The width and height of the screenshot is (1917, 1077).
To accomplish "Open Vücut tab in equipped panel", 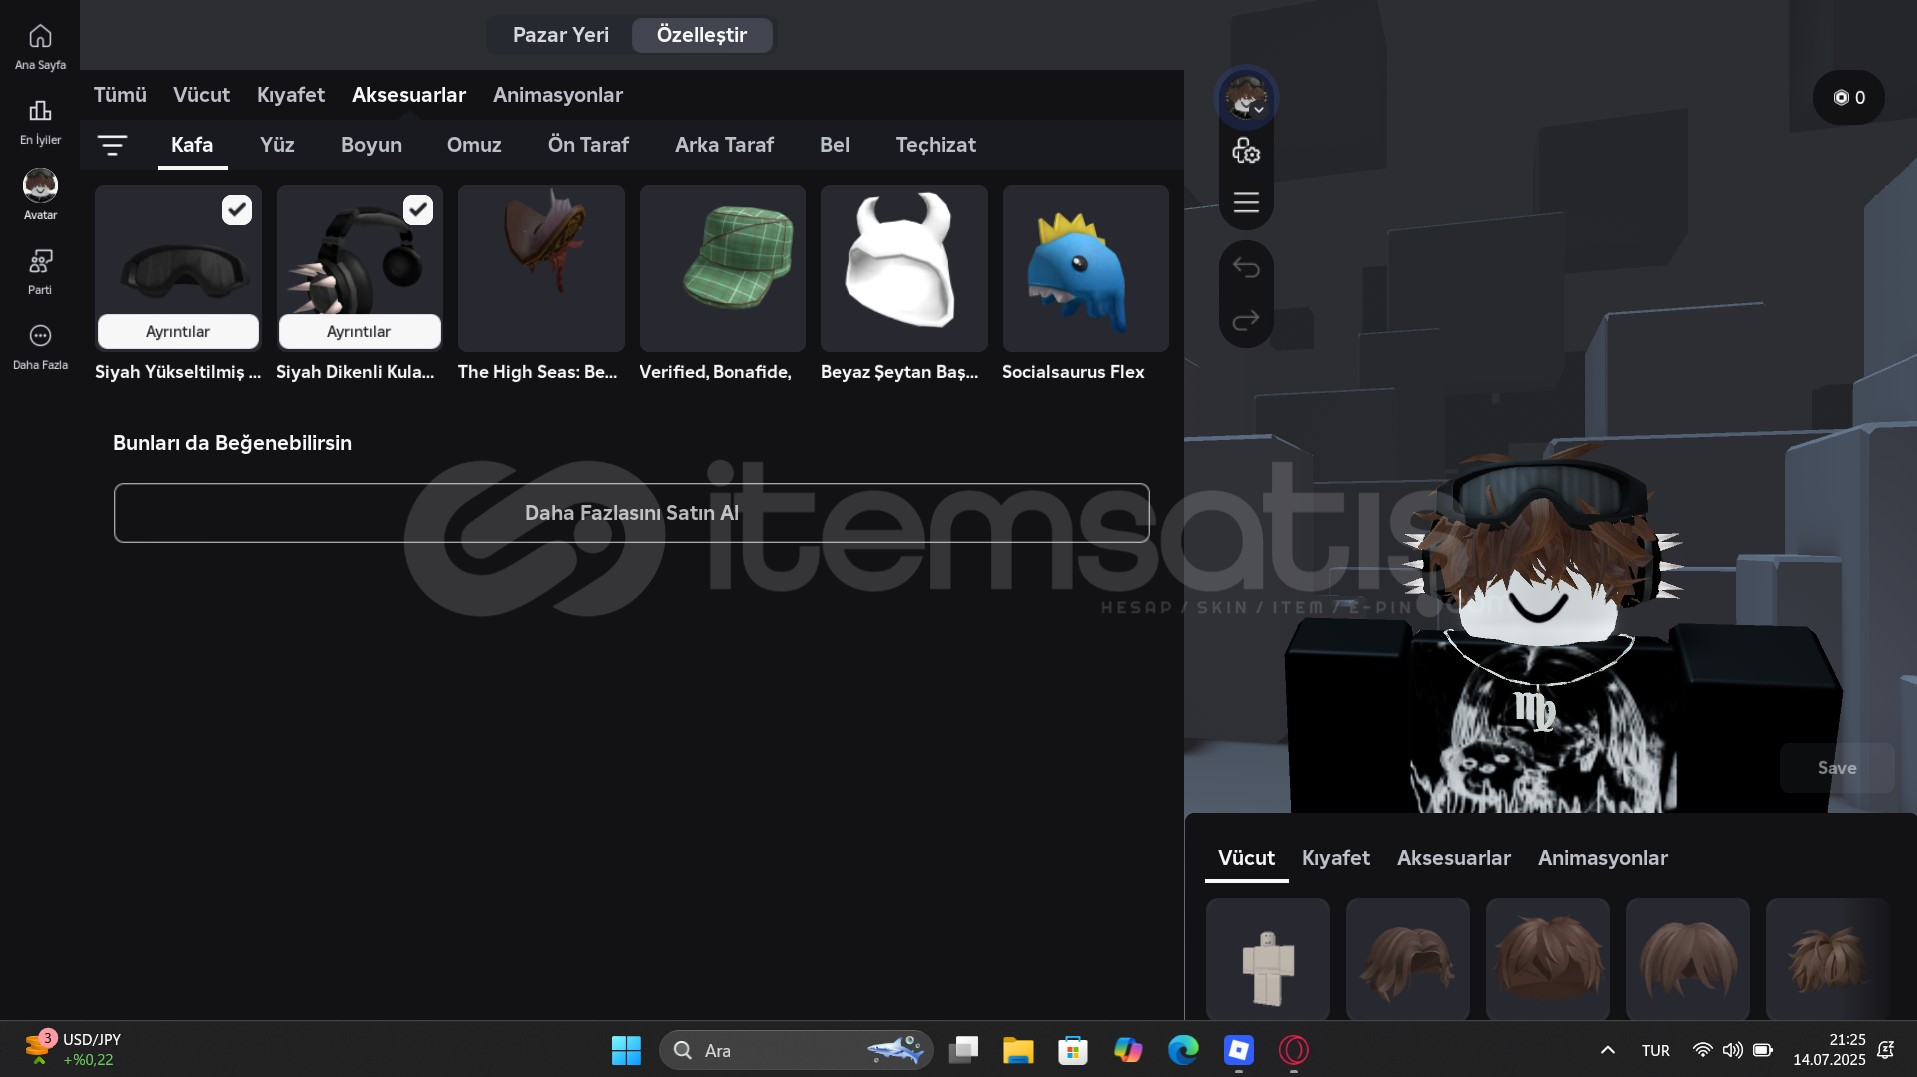I will point(1246,858).
